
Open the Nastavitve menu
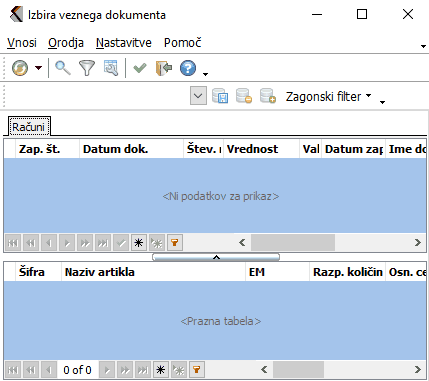[124, 43]
